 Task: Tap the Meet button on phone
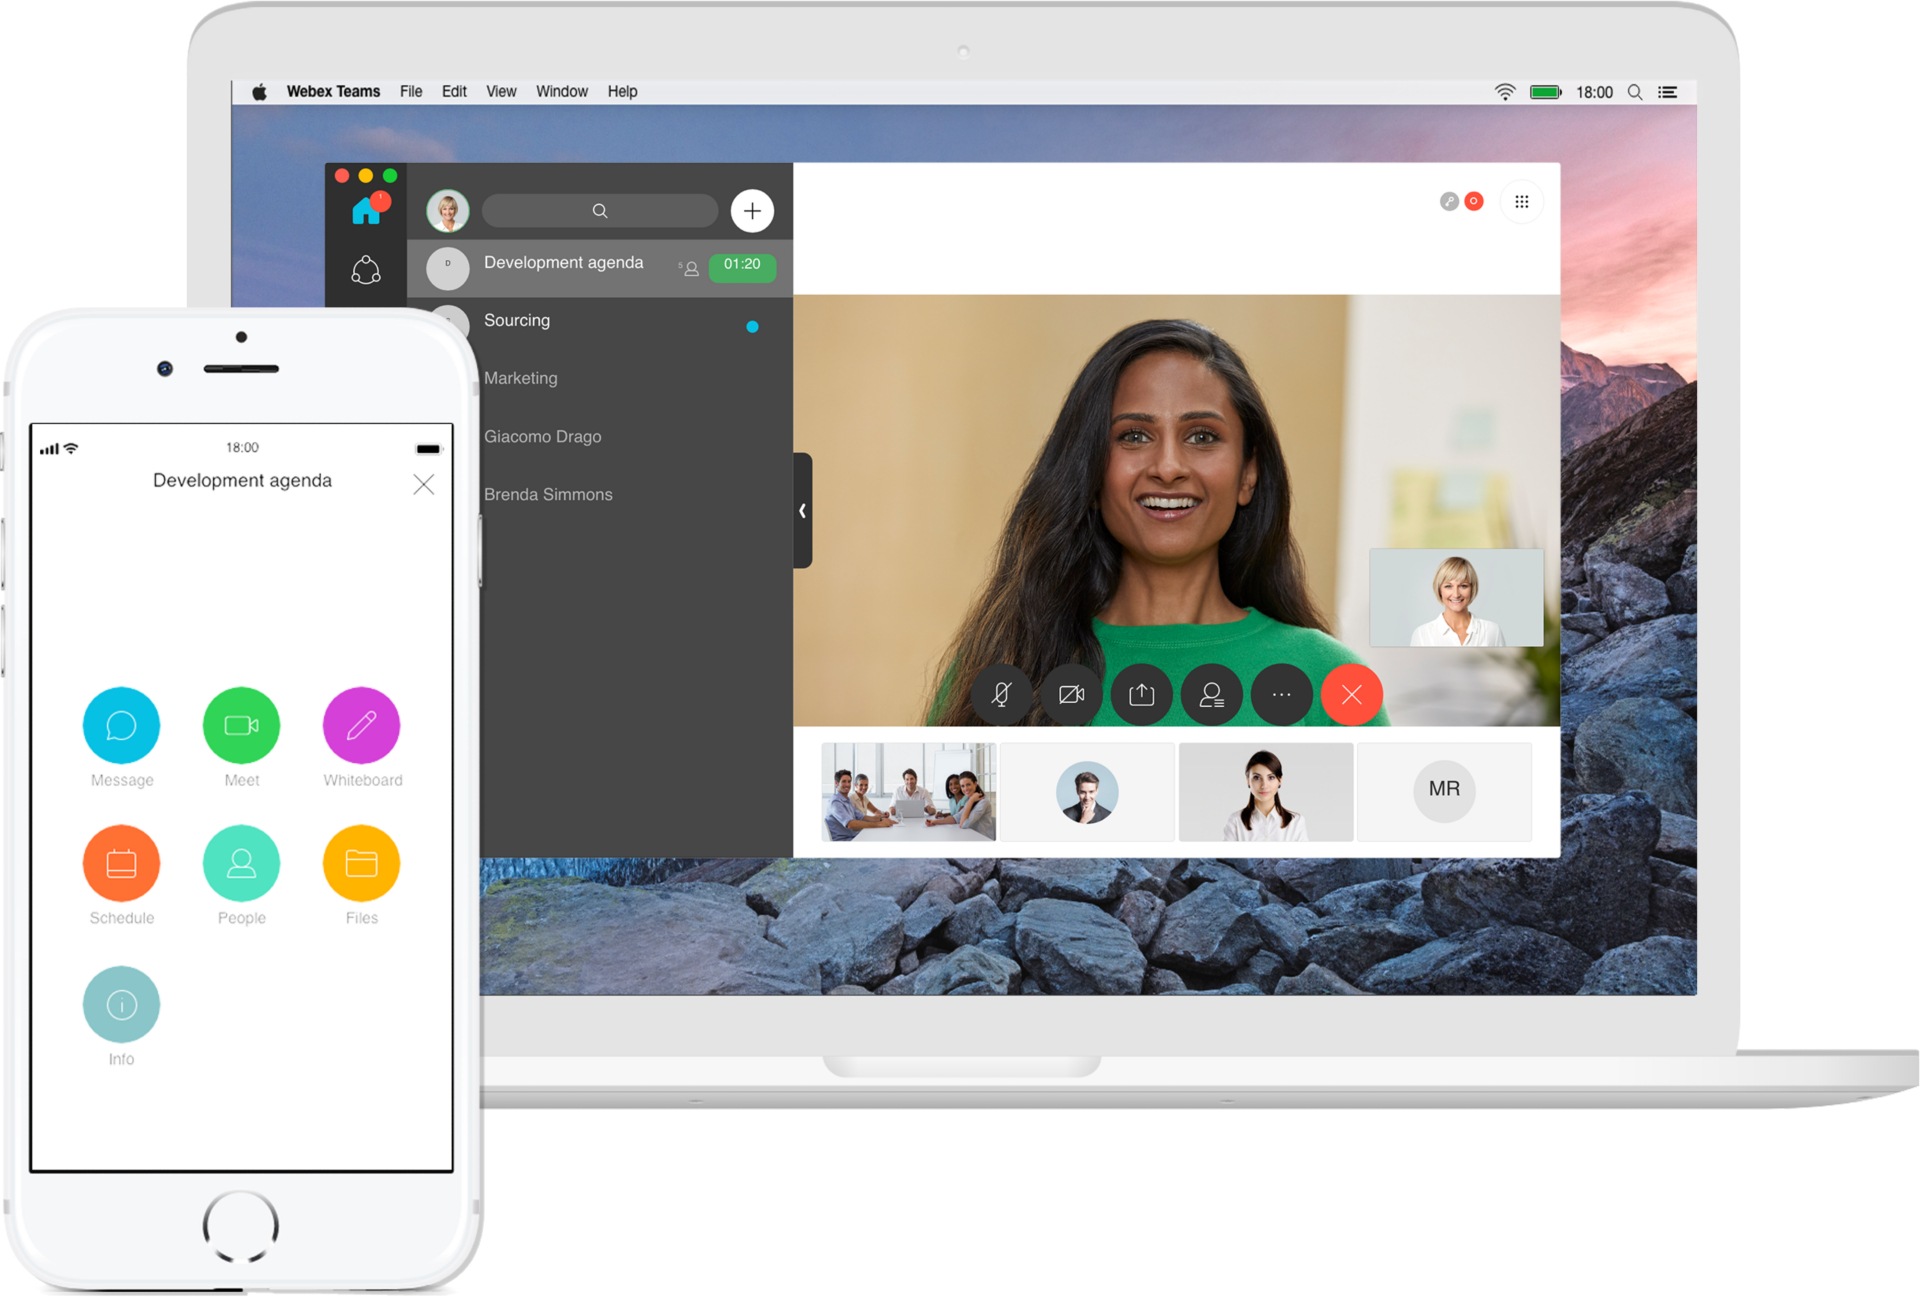(x=241, y=726)
